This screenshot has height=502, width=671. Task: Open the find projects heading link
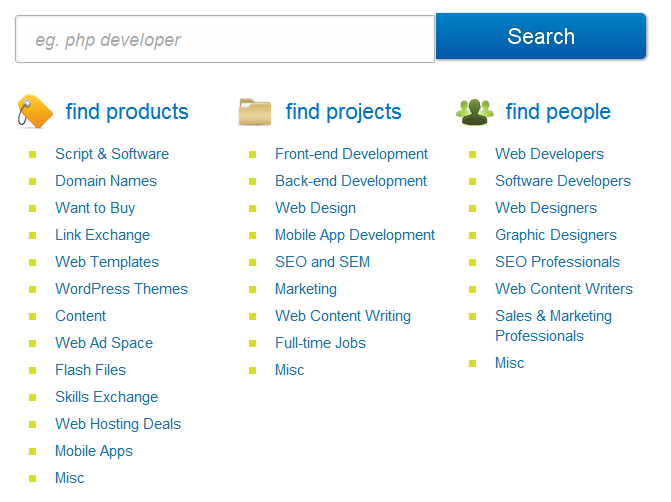343,112
